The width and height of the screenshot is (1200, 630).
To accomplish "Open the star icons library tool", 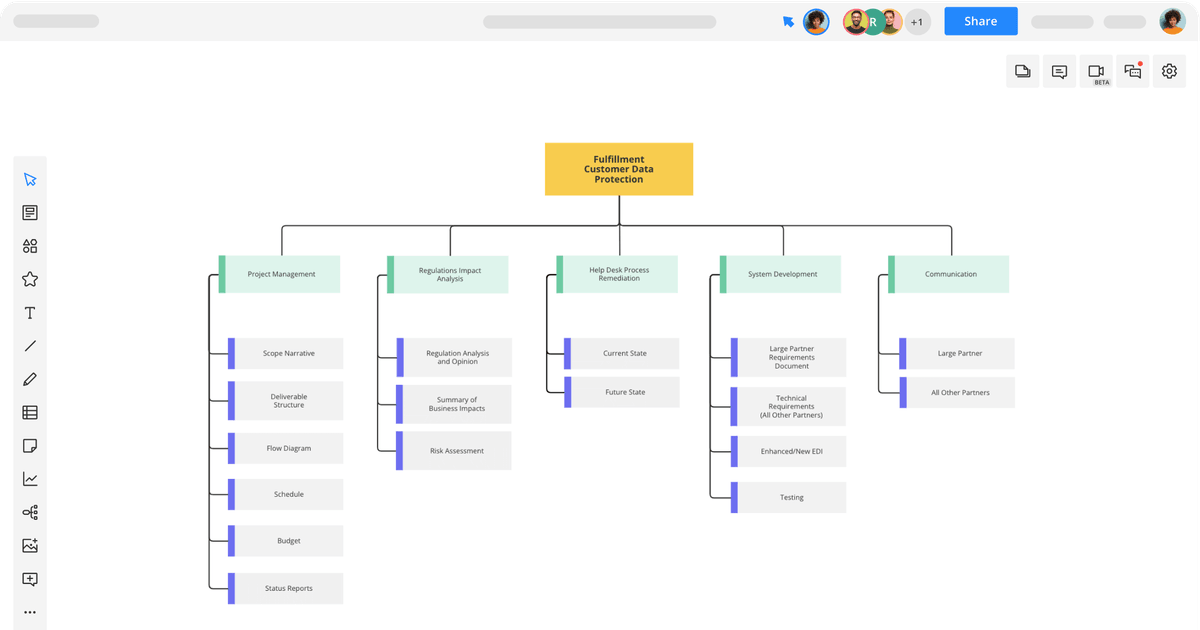I will 30,280.
